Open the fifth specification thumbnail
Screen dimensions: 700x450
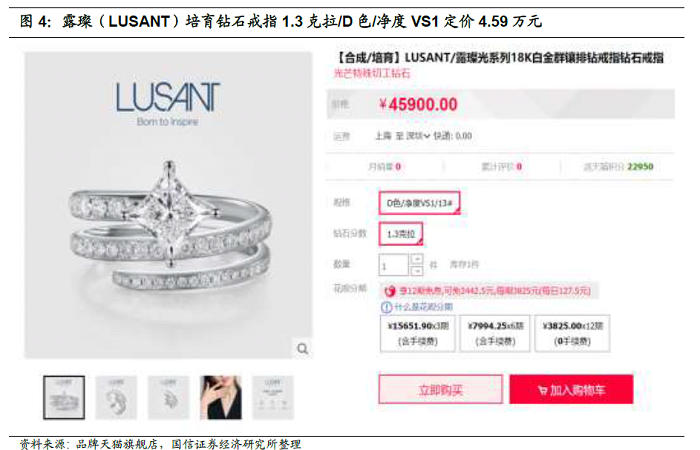click(273, 397)
